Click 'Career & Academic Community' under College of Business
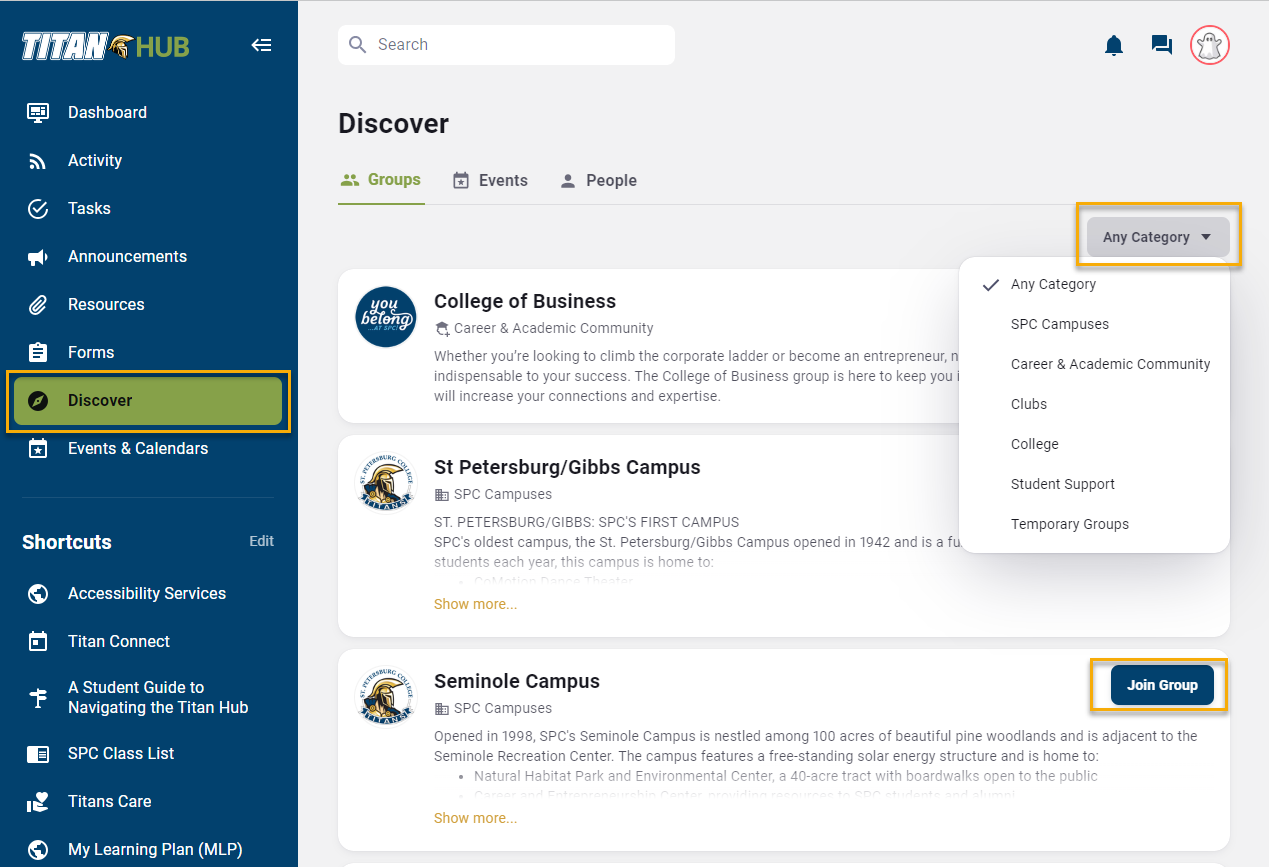 pyautogui.click(x=553, y=328)
